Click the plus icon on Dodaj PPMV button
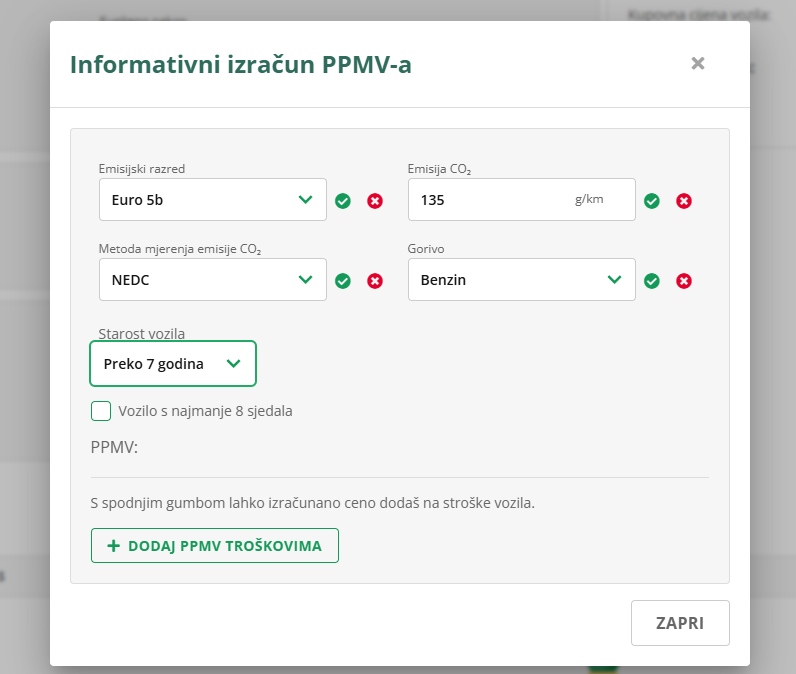 tap(113, 546)
